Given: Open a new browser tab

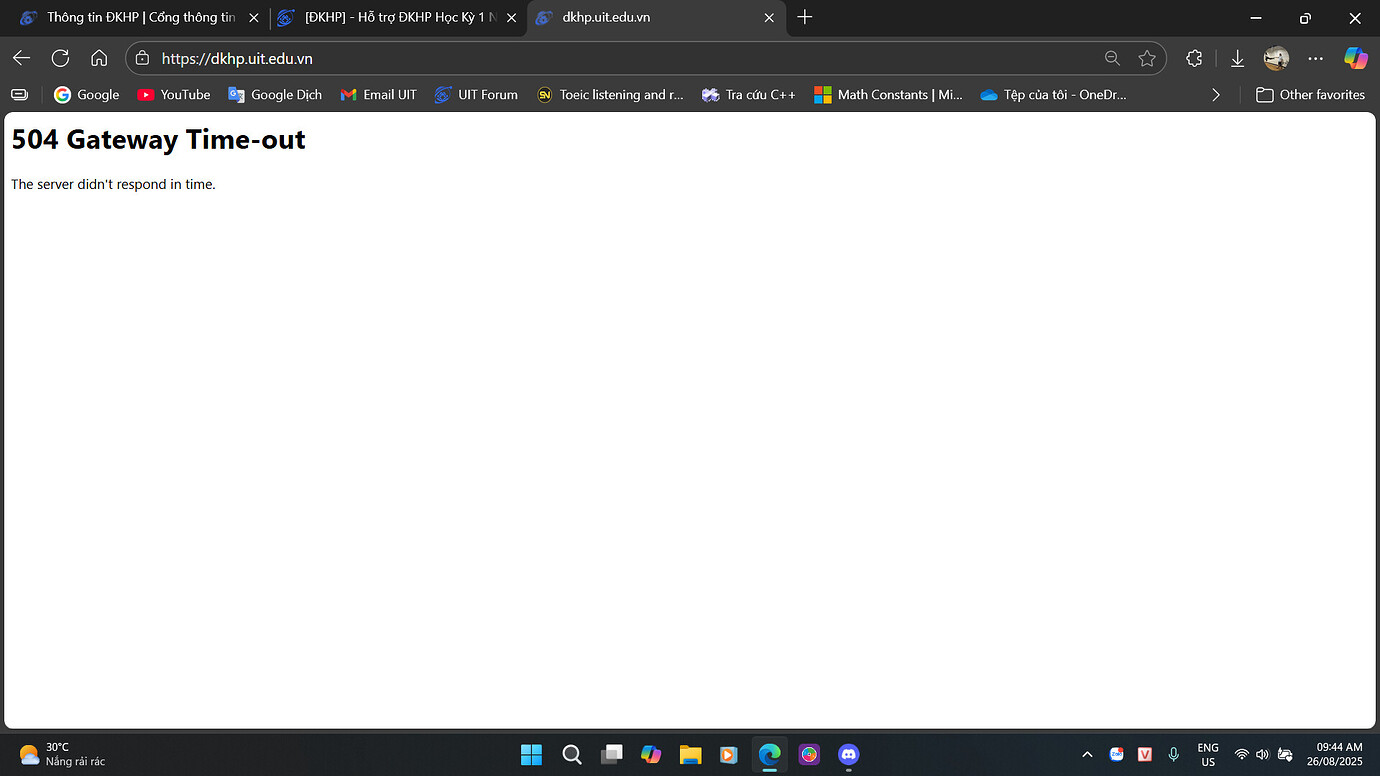Looking at the screenshot, I should 805,17.
